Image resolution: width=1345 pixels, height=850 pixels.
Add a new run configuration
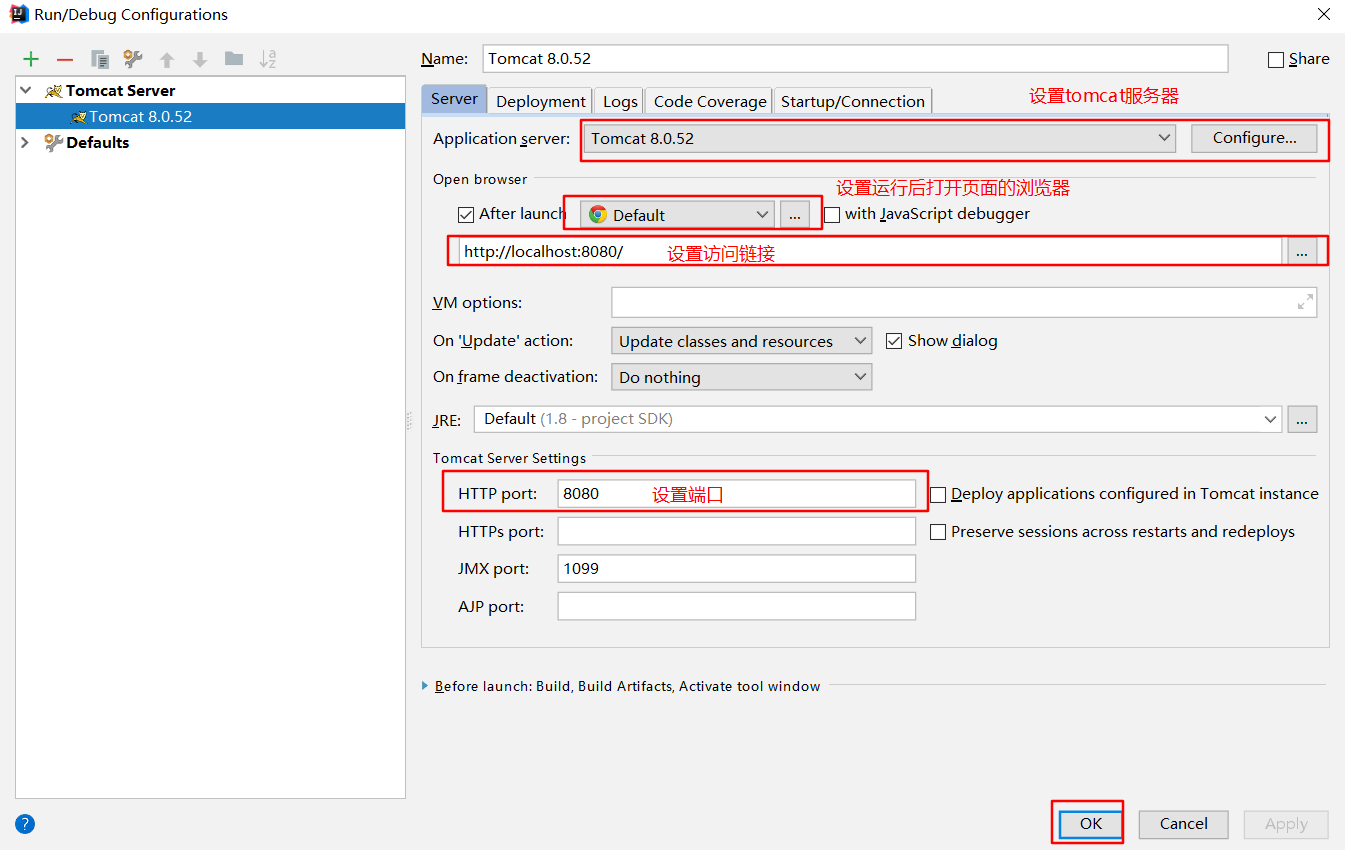pos(31,59)
